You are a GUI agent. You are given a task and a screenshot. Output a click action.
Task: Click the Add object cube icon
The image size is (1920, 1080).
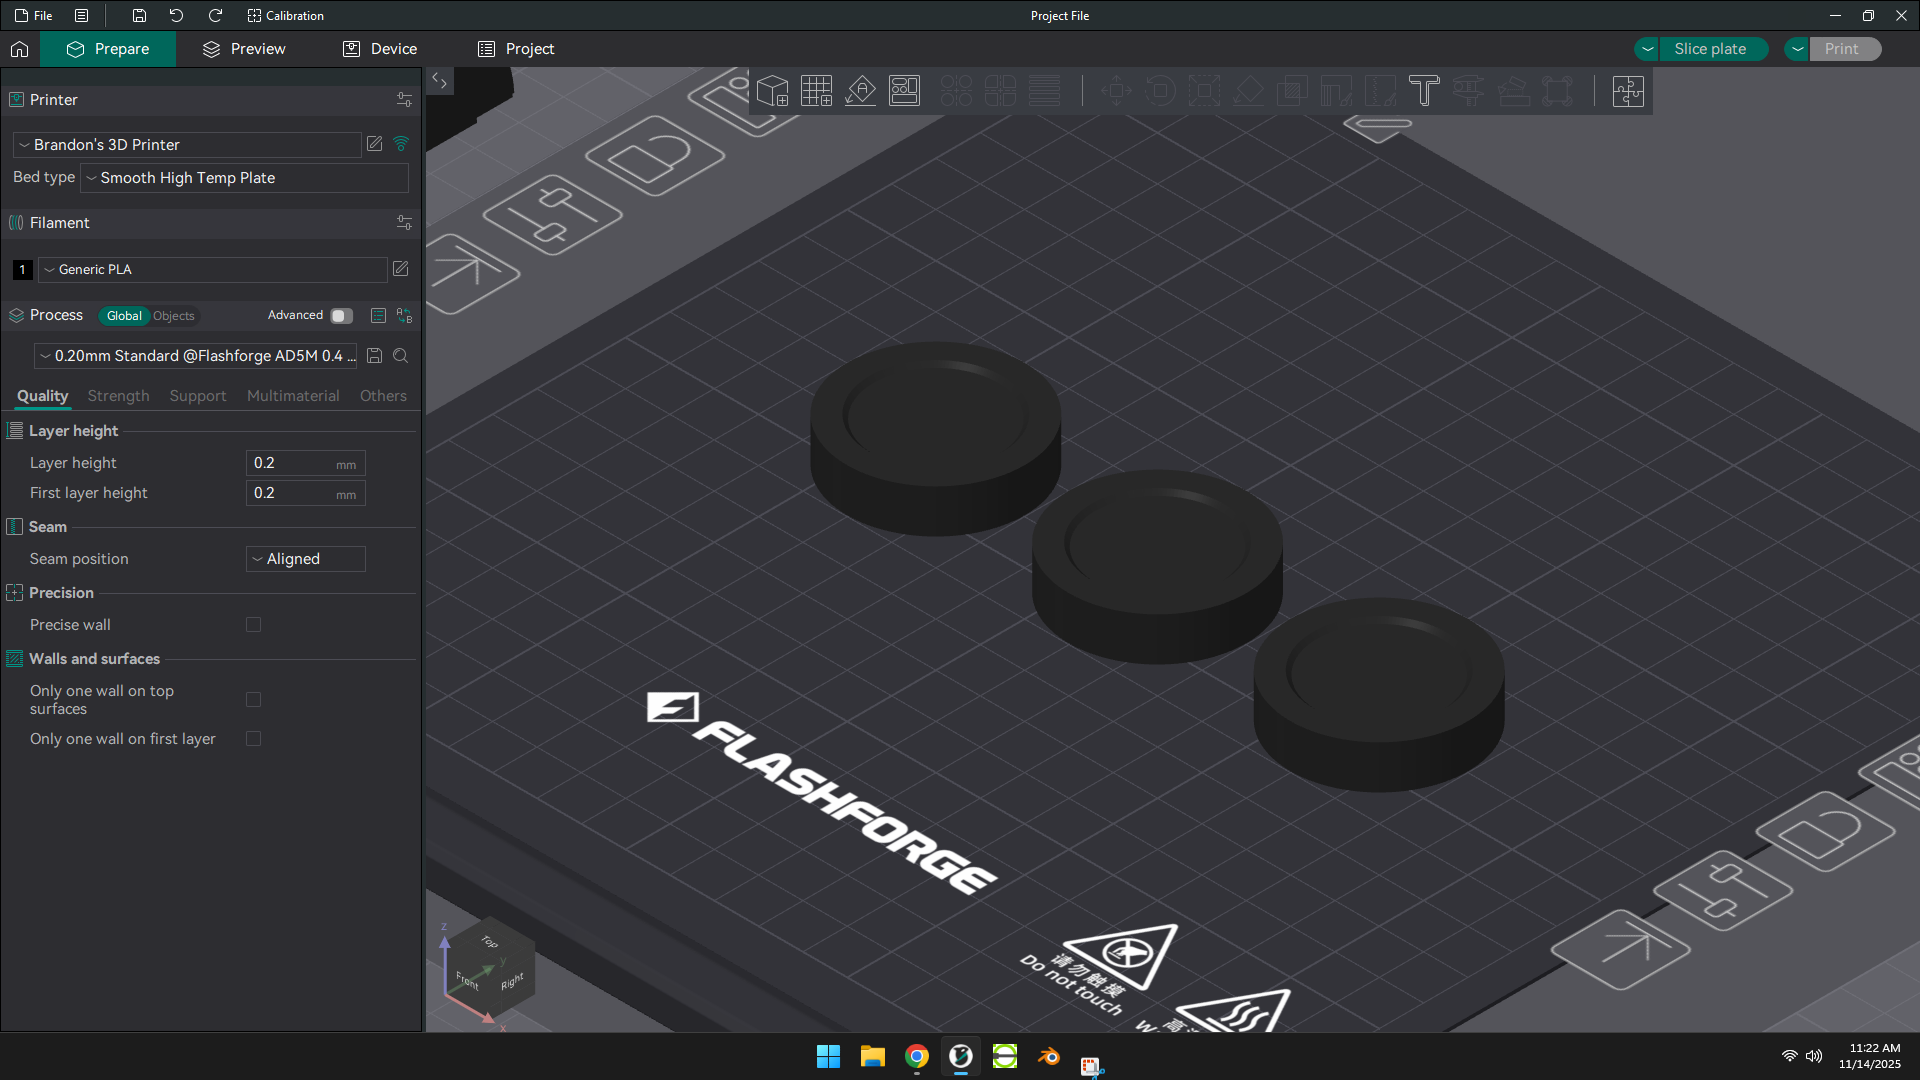(772, 91)
